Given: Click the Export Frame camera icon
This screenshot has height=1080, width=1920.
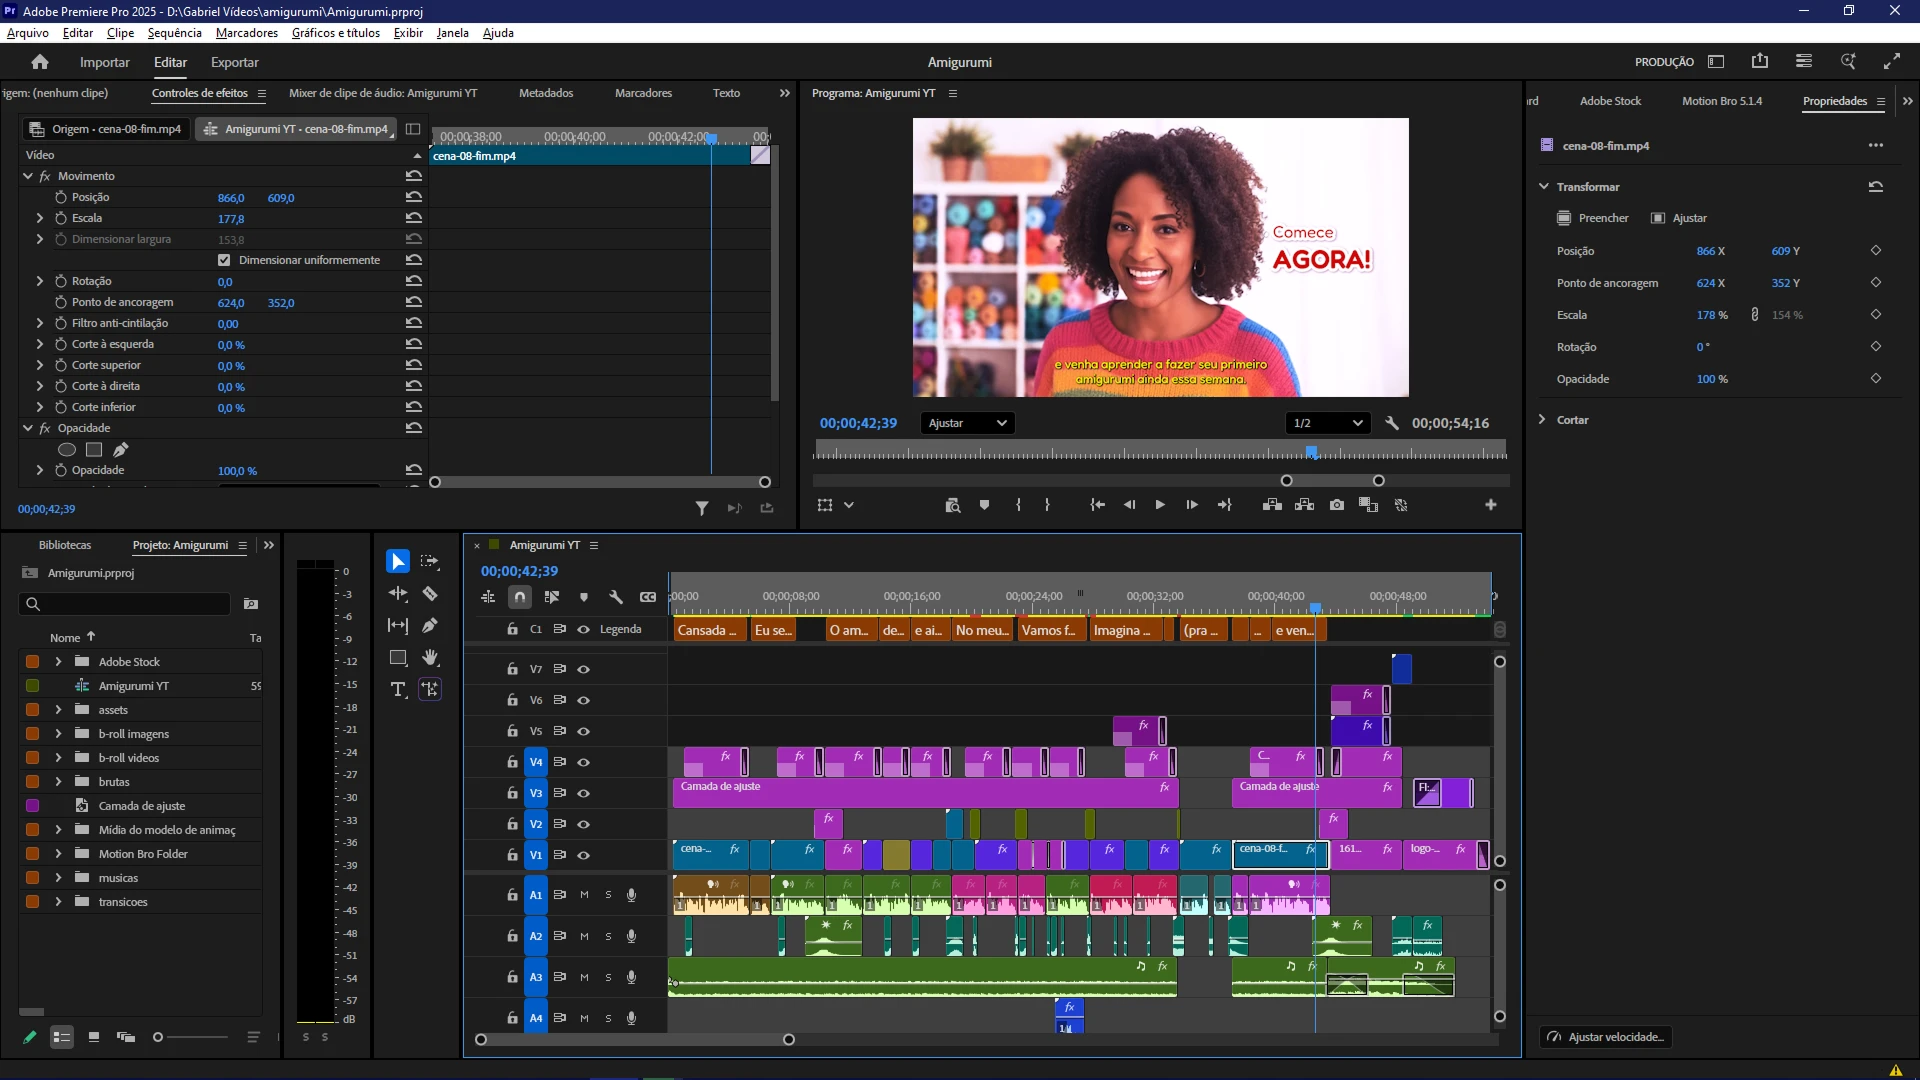Looking at the screenshot, I should point(1337,505).
